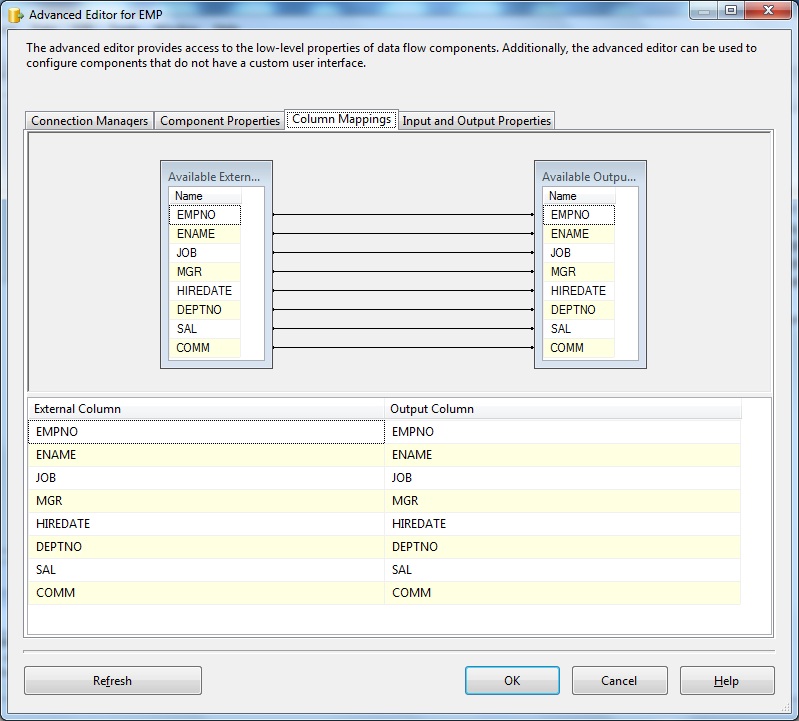Screen dimensions: 799x721
Task: Select ENAME in Available External Columns list
Action: pos(205,234)
